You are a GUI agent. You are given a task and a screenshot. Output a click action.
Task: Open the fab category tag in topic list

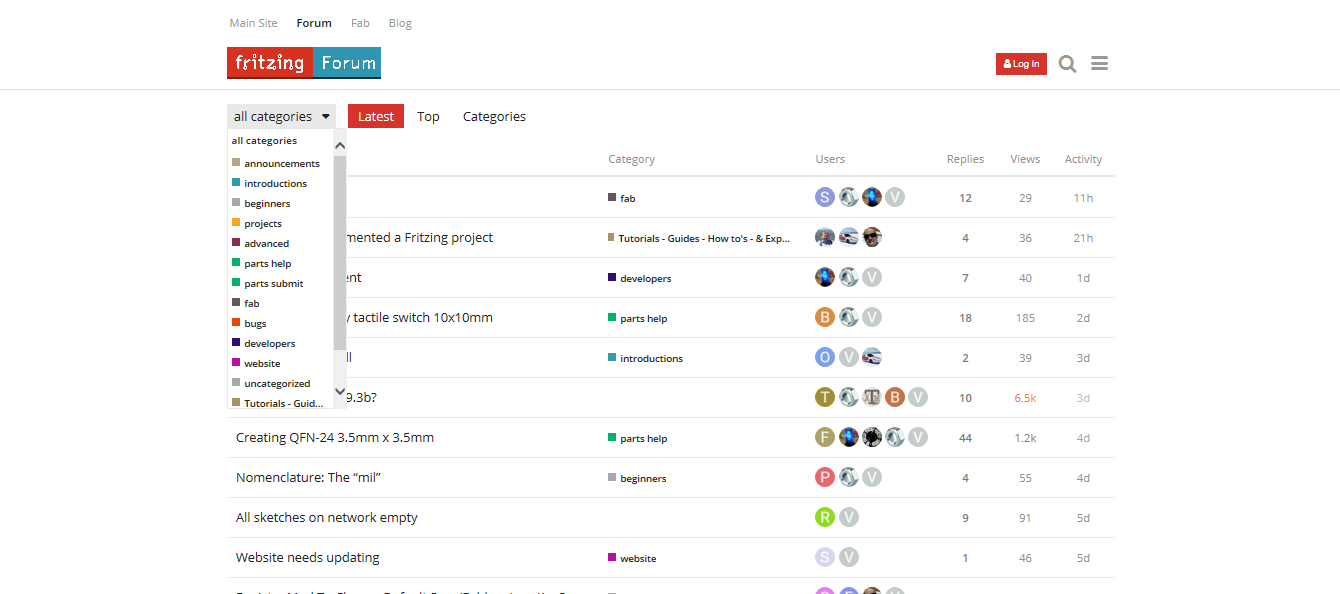point(622,198)
